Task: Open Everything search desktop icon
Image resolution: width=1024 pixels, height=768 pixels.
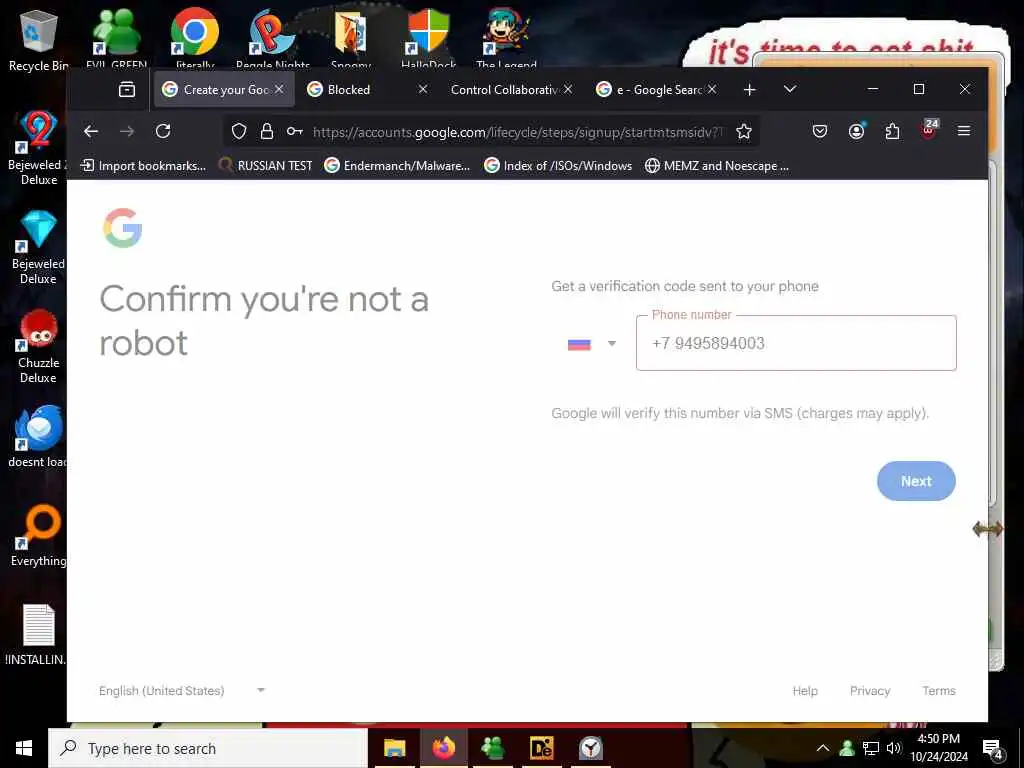Action: tap(38, 536)
